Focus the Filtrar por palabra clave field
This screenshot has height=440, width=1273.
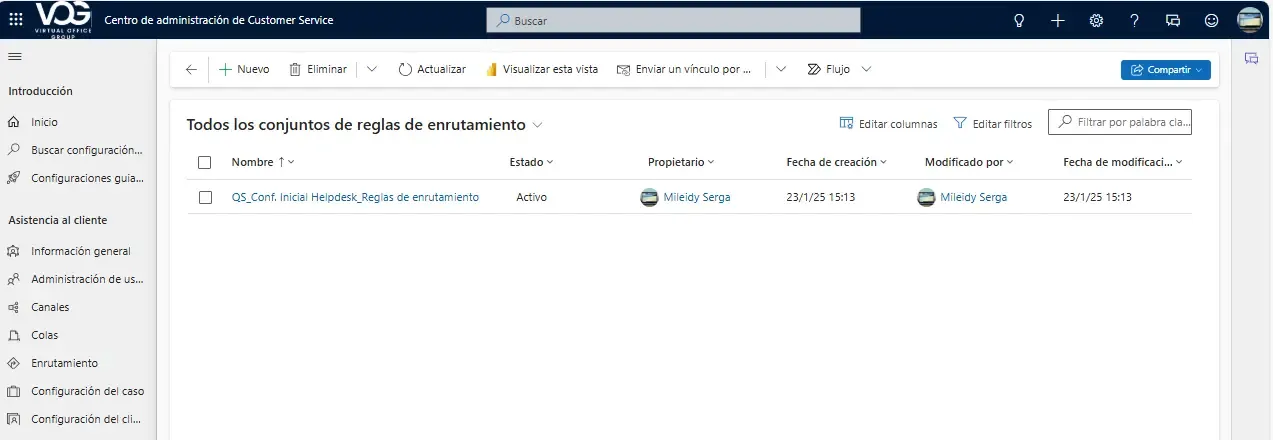tap(1126, 122)
